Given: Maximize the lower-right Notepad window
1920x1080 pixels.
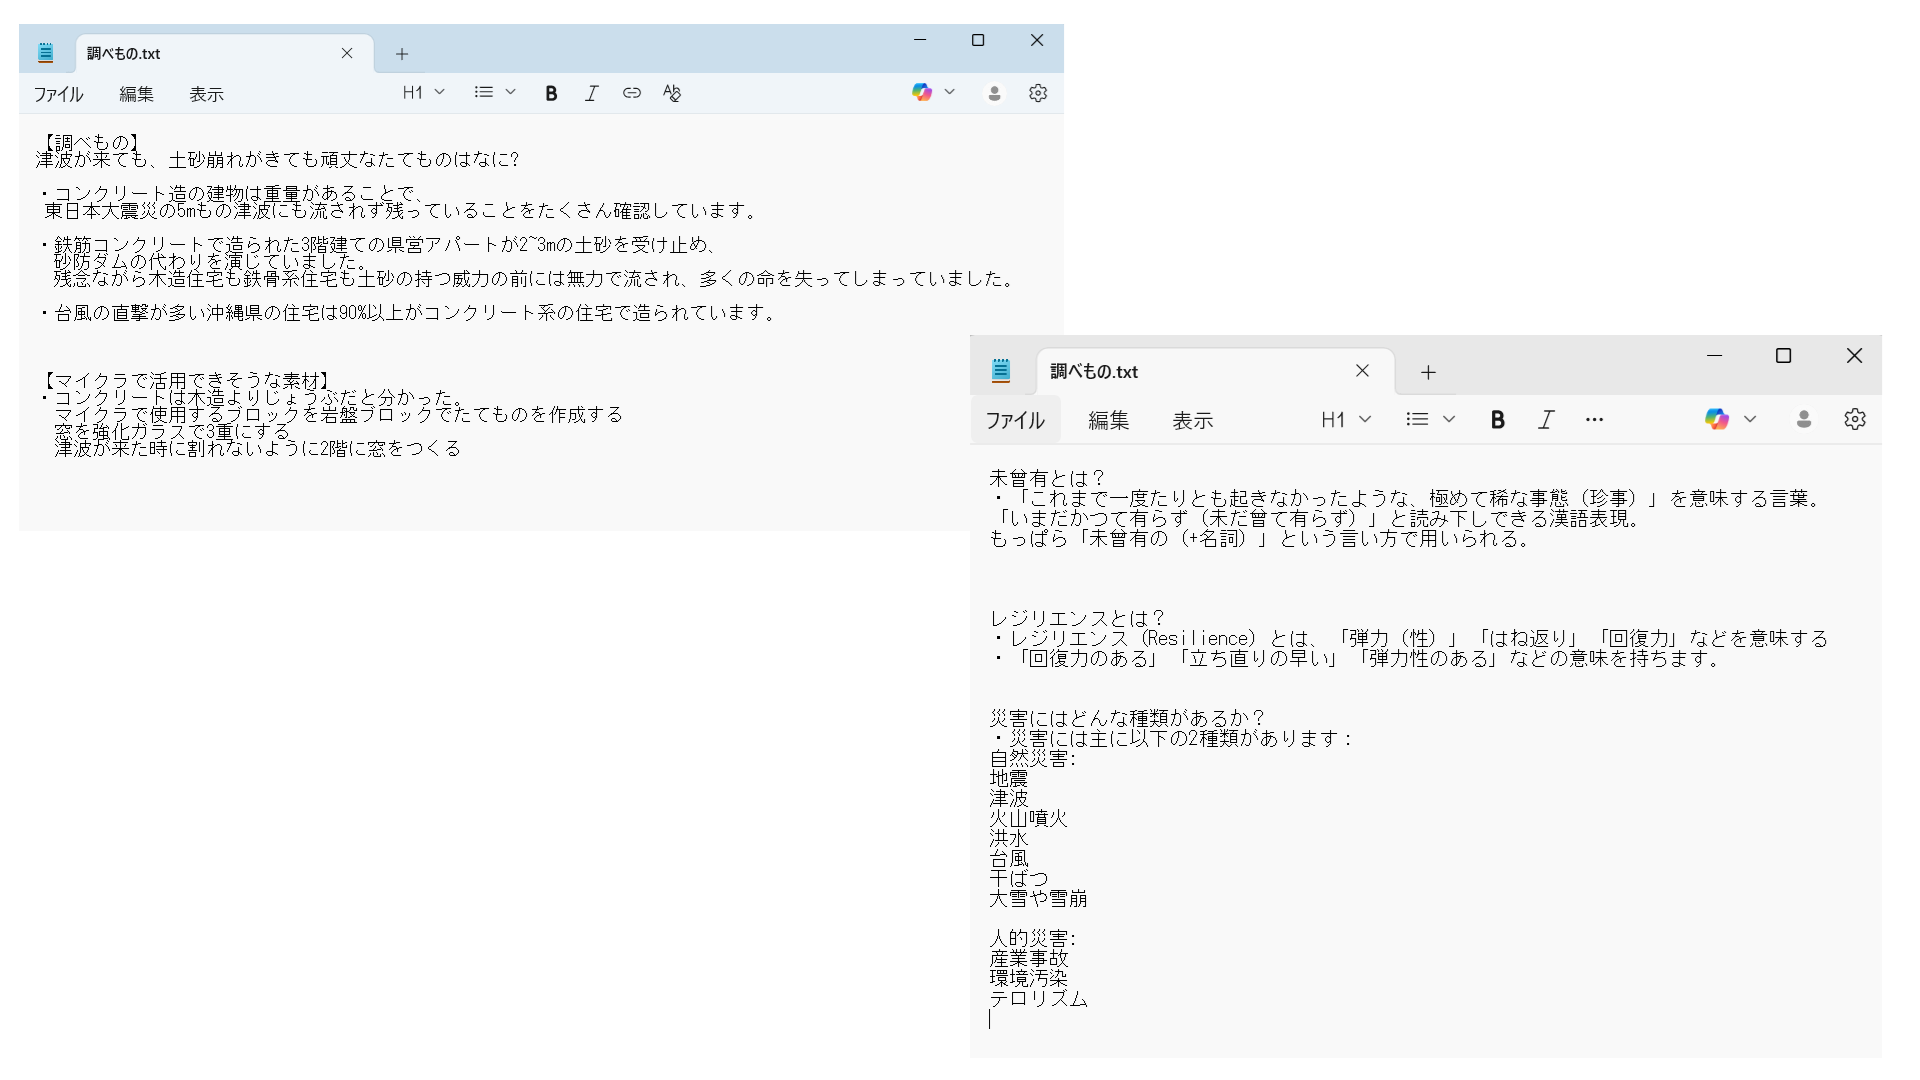Looking at the screenshot, I should point(1783,356).
